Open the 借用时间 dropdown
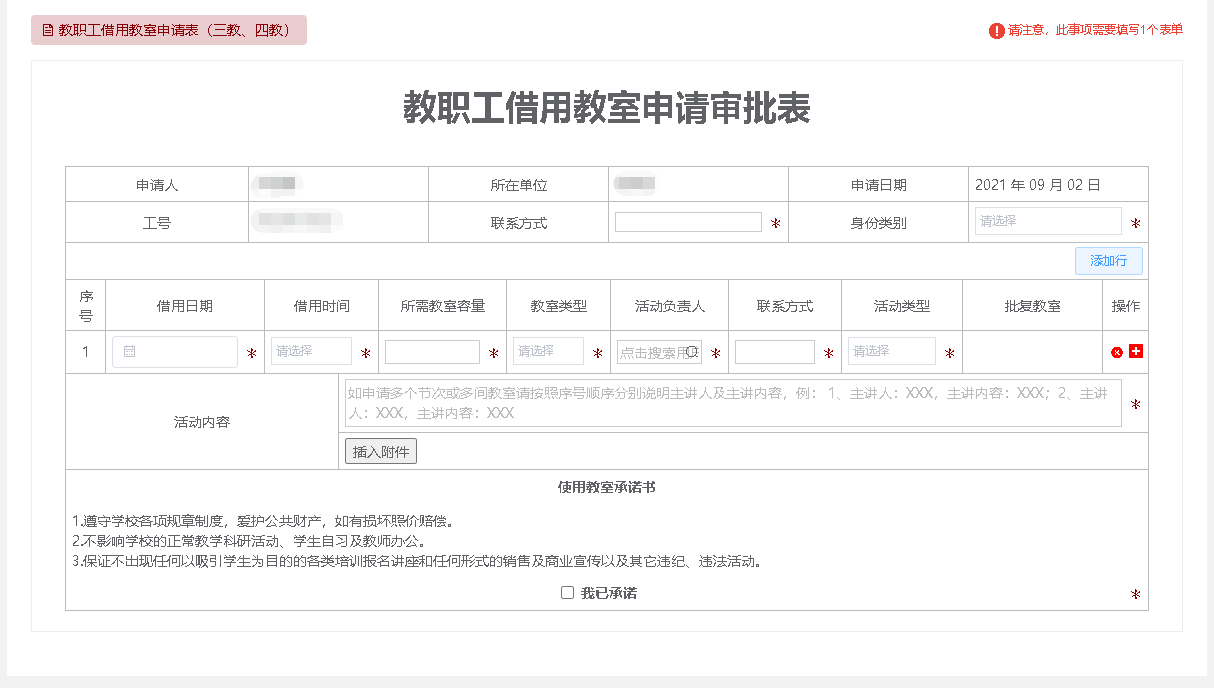The width and height of the screenshot is (1214, 688). tap(311, 351)
